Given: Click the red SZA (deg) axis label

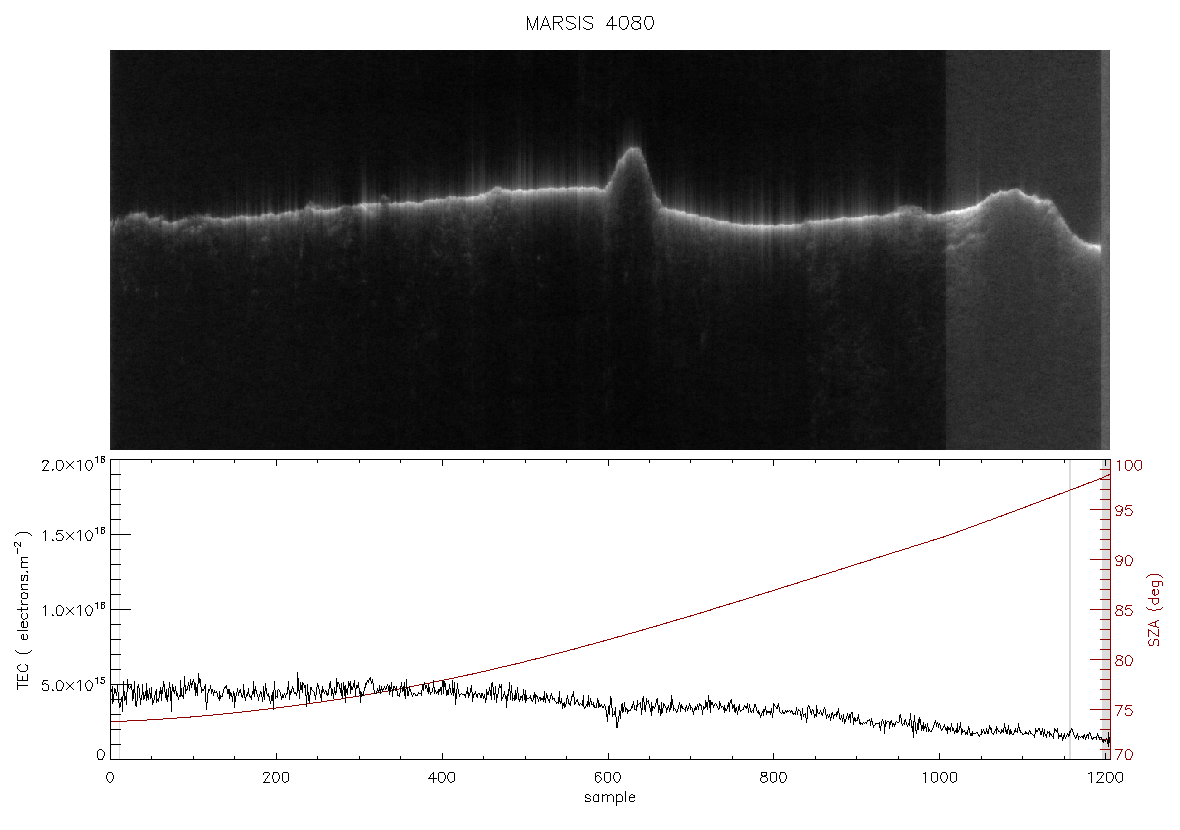Looking at the screenshot, I should (x=1154, y=610).
